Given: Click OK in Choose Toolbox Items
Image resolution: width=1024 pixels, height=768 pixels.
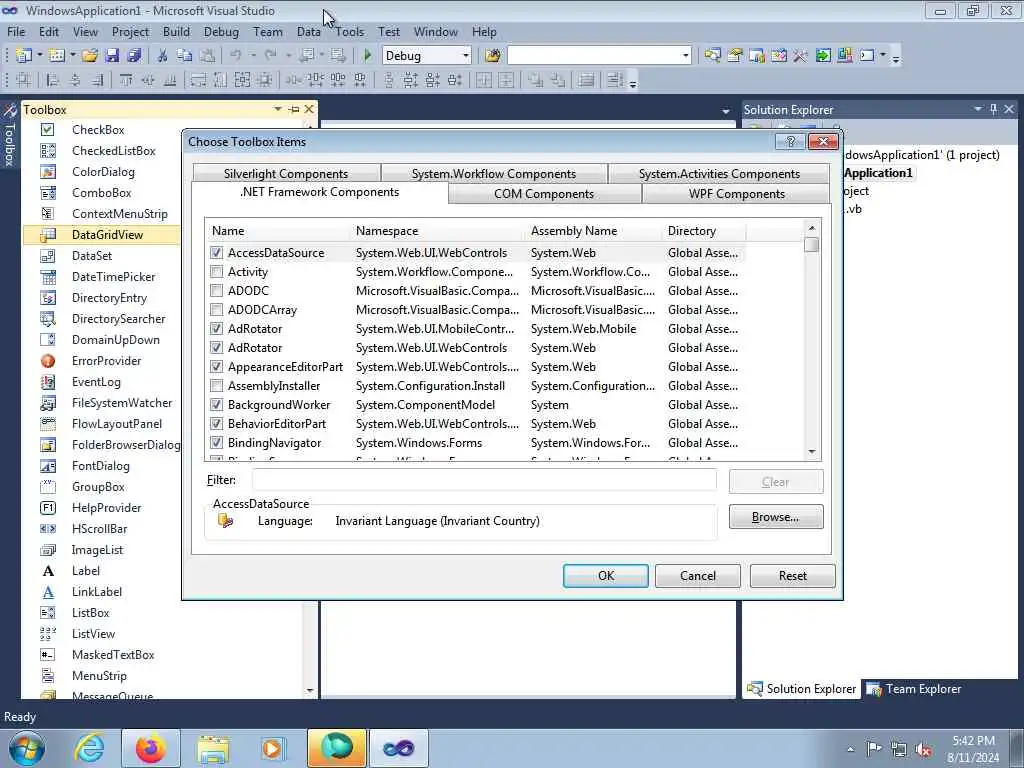Looking at the screenshot, I should point(606,576).
